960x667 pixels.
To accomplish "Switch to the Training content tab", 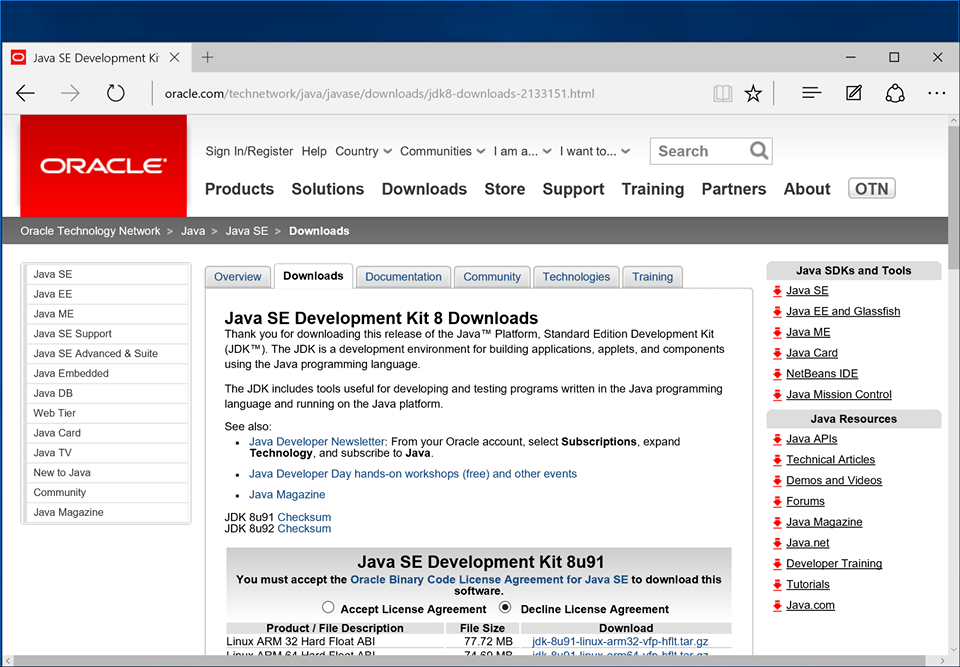I will (653, 277).
